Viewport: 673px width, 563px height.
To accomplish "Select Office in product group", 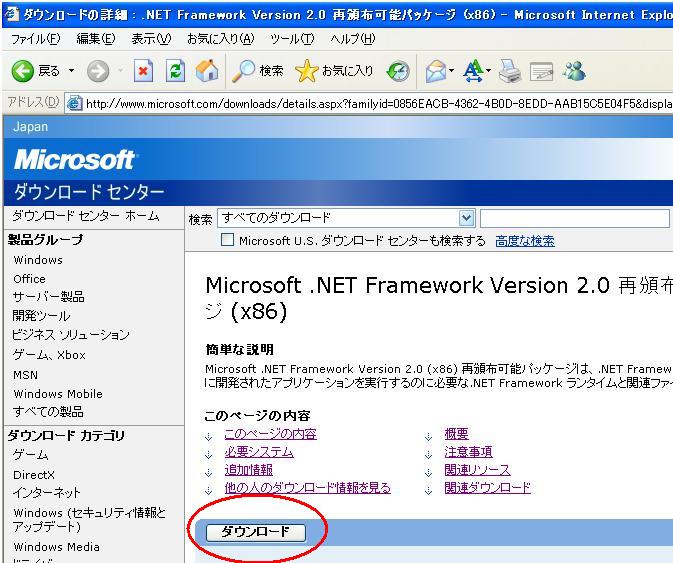I will coord(29,279).
